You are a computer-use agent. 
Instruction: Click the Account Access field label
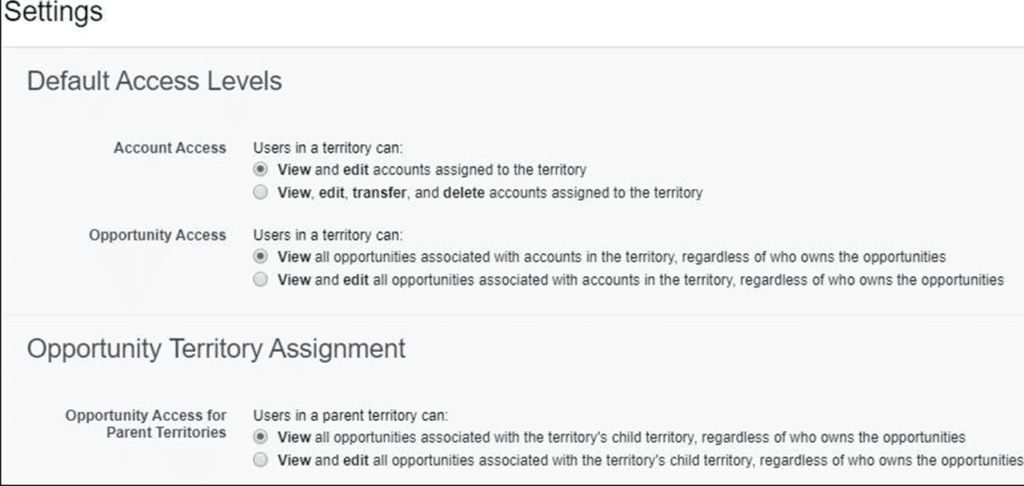(x=170, y=148)
